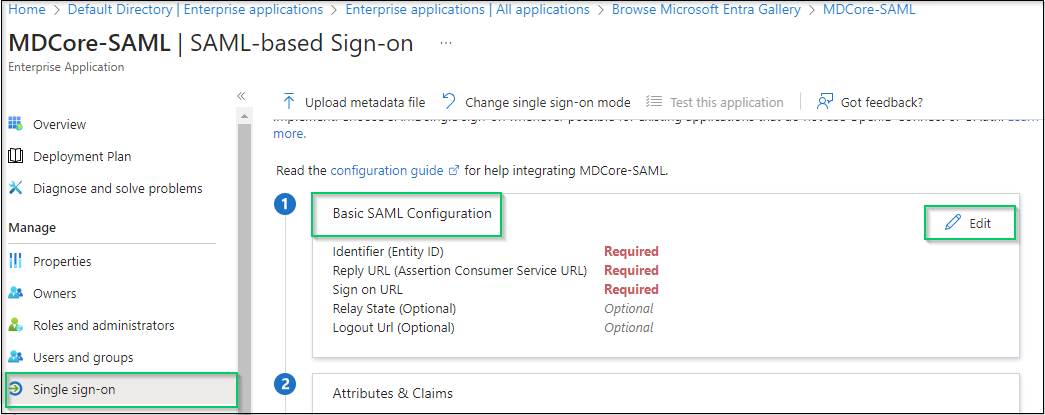This screenshot has width=1045, height=415.
Task: Go to Home breadcrumb
Action: point(27,9)
